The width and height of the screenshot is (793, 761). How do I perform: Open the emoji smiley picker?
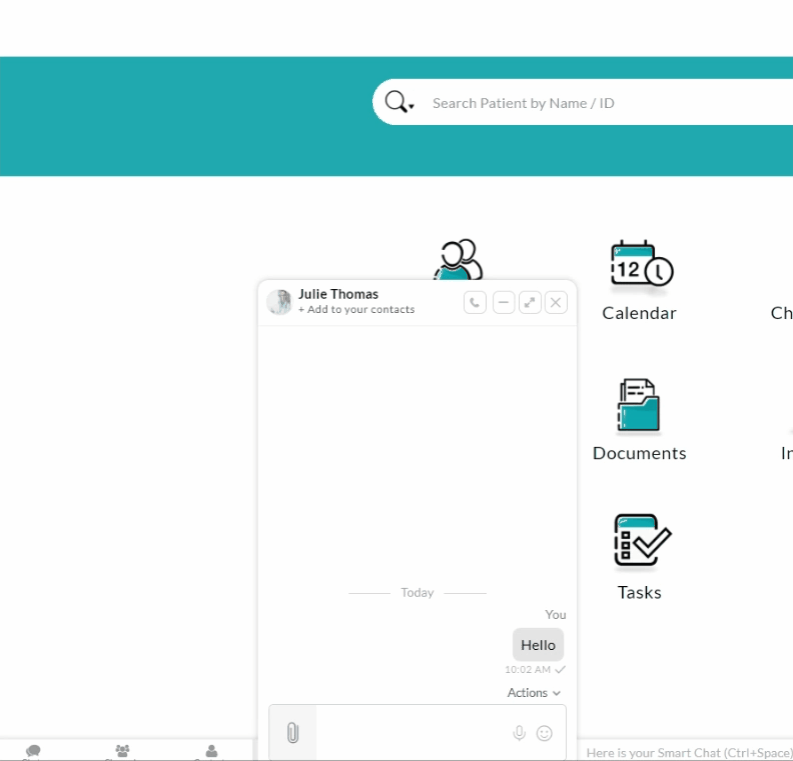tap(544, 733)
